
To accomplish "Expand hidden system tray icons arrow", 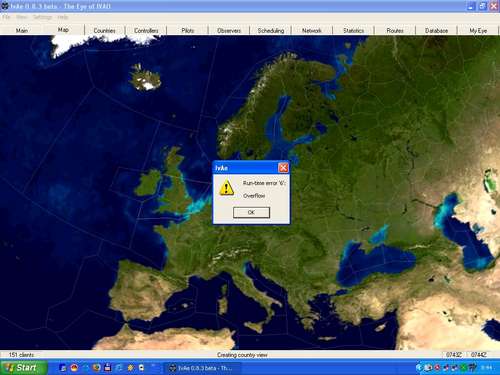I will pyautogui.click(x=419, y=368).
